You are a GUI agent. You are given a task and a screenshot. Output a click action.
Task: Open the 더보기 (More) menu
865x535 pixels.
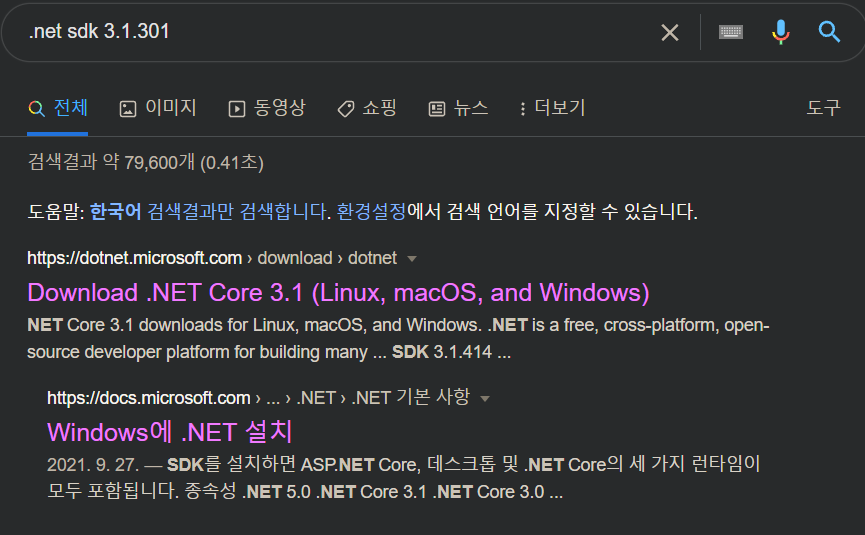(552, 108)
